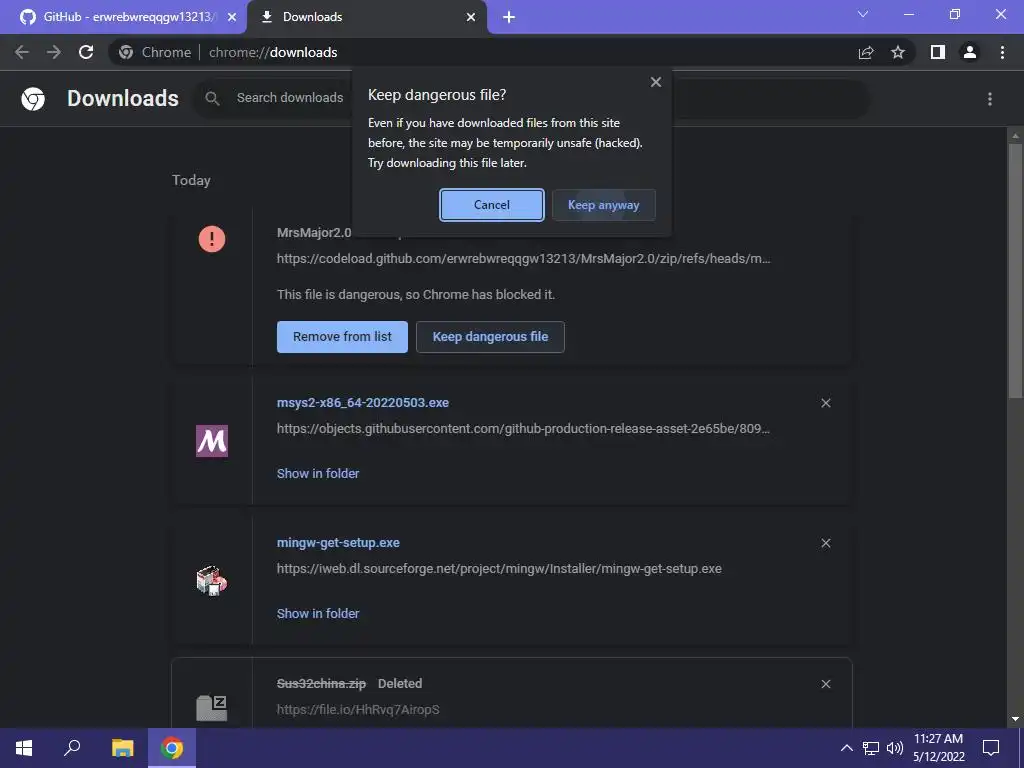Open the volume tray icon
The width and height of the screenshot is (1024, 768).
895,748
